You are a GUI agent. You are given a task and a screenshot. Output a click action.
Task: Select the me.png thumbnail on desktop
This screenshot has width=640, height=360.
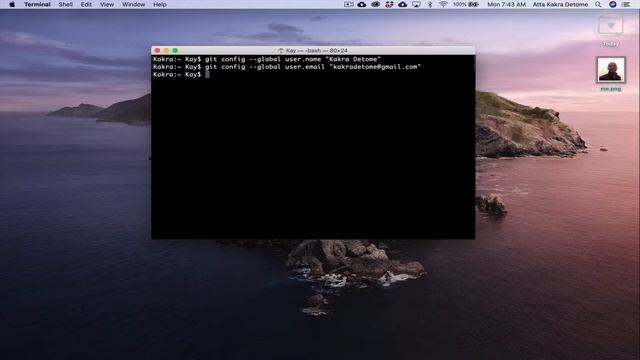pyautogui.click(x=611, y=70)
